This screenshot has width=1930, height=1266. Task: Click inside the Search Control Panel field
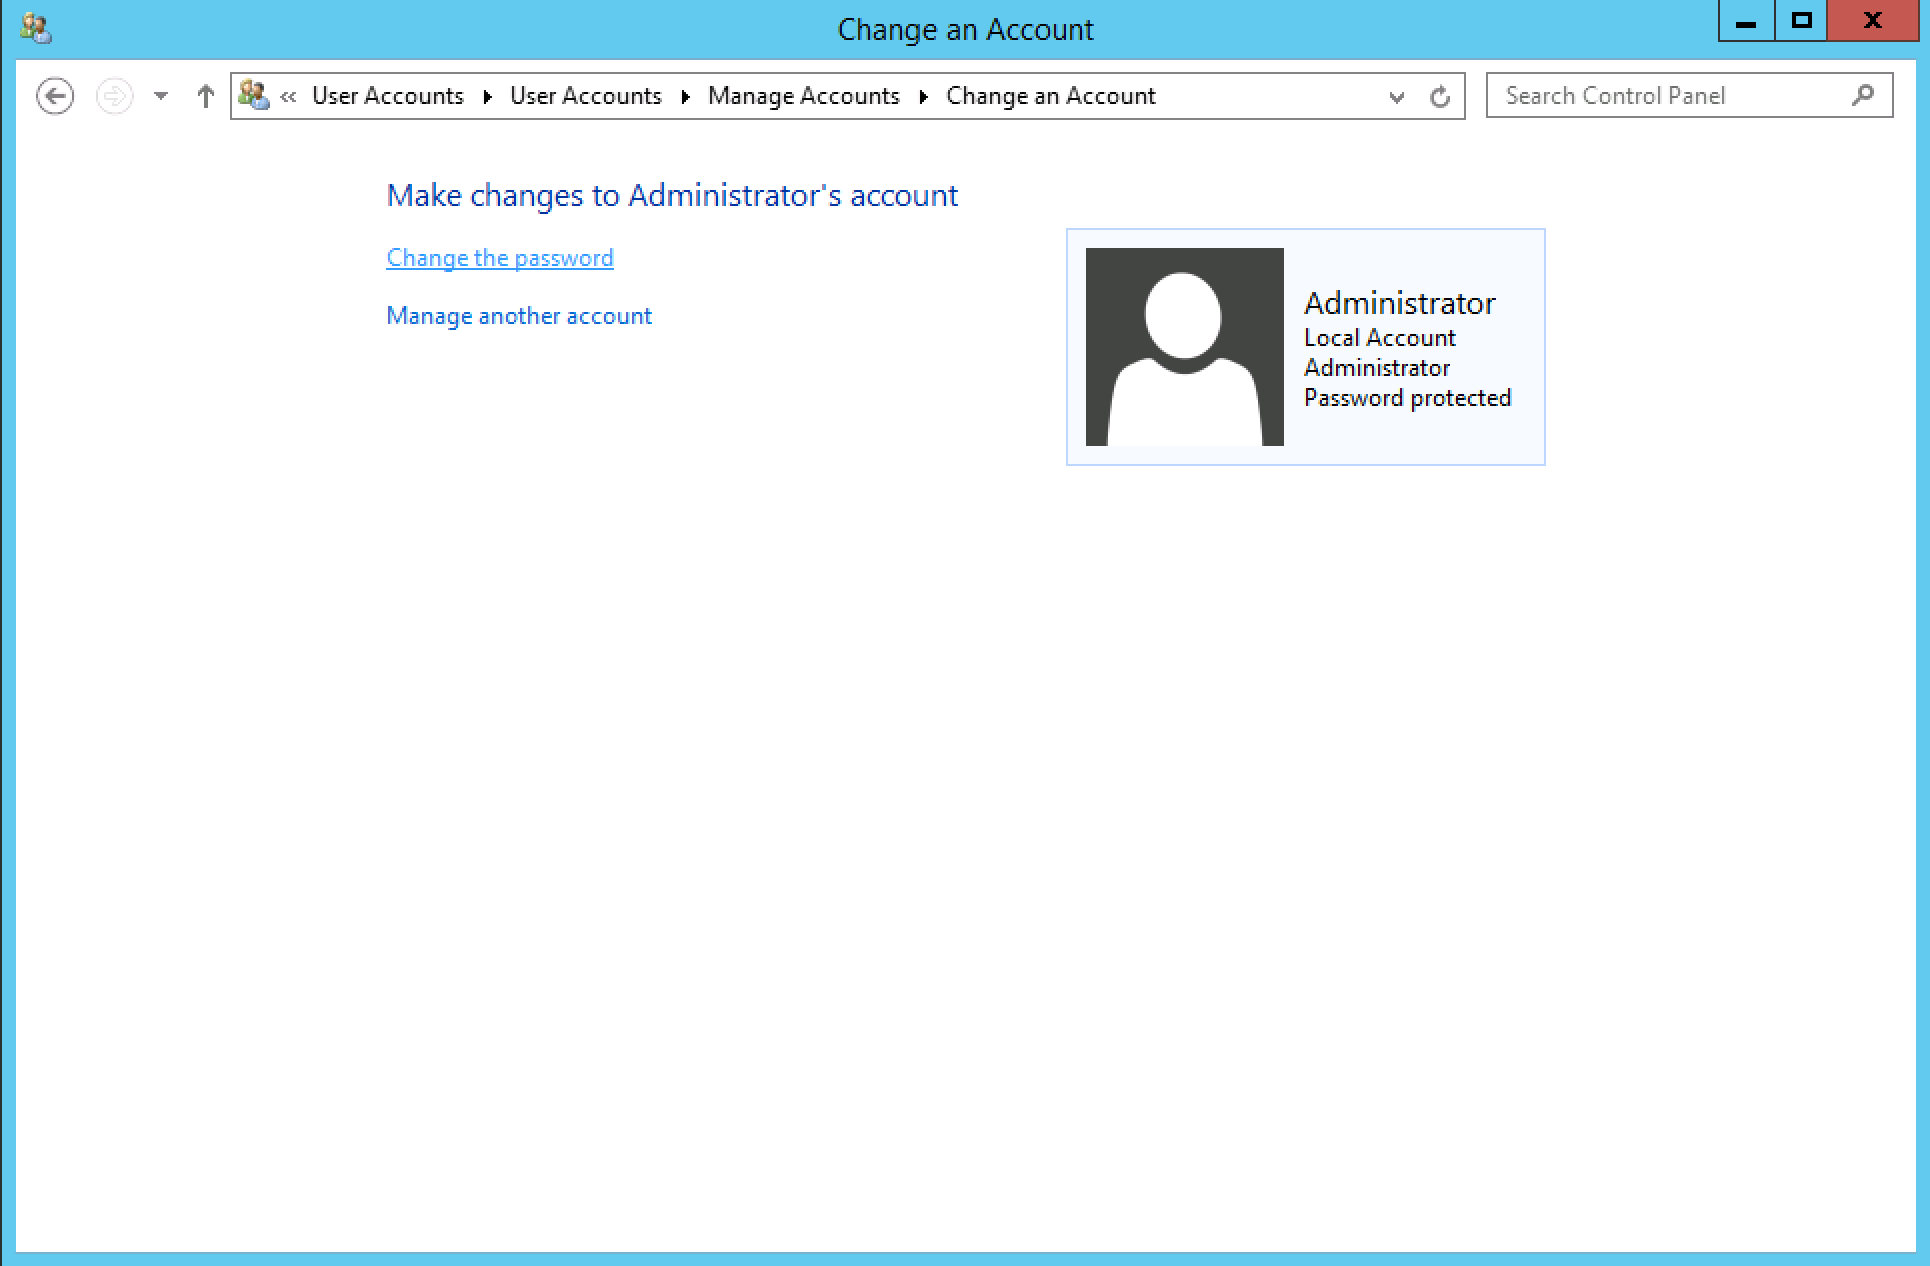[1660, 95]
